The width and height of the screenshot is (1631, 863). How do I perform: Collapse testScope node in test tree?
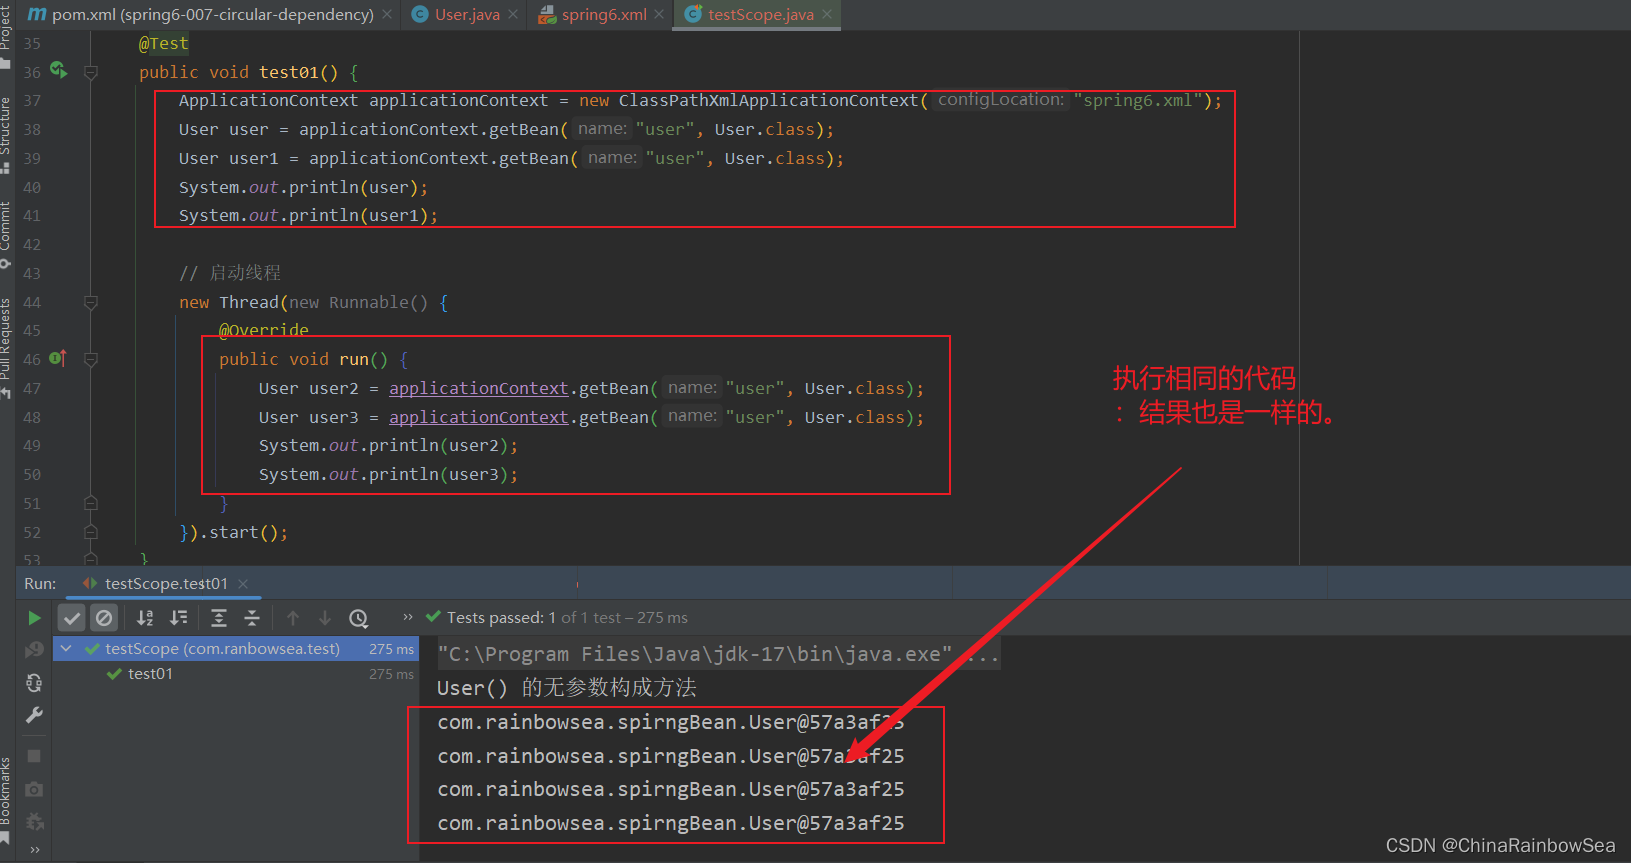pyautogui.click(x=66, y=649)
